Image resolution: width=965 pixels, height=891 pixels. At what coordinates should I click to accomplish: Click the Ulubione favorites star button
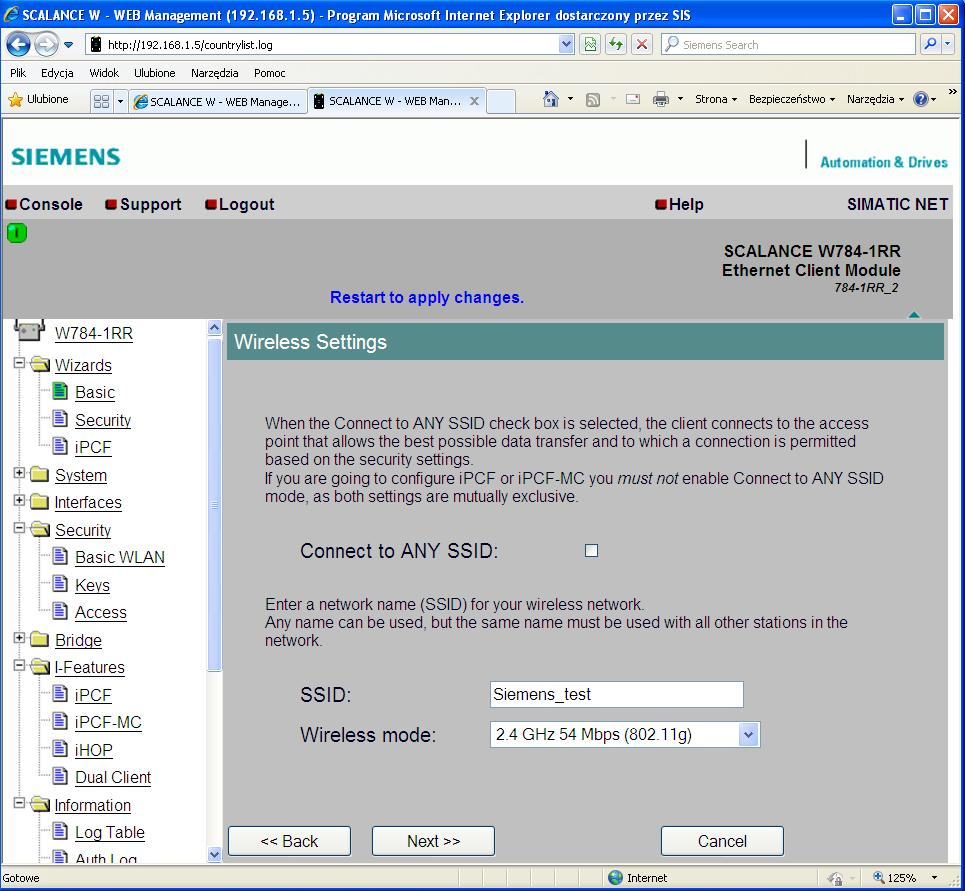(38, 99)
